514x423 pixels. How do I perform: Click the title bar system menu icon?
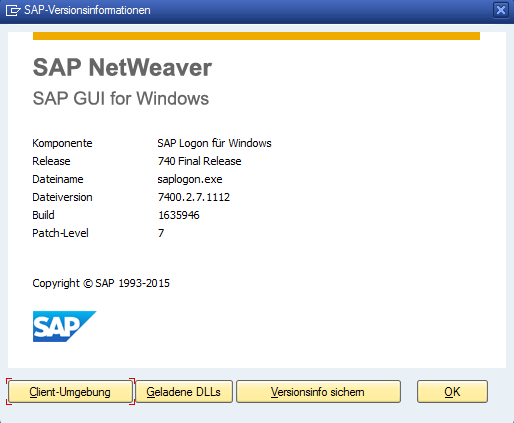[x=13, y=10]
